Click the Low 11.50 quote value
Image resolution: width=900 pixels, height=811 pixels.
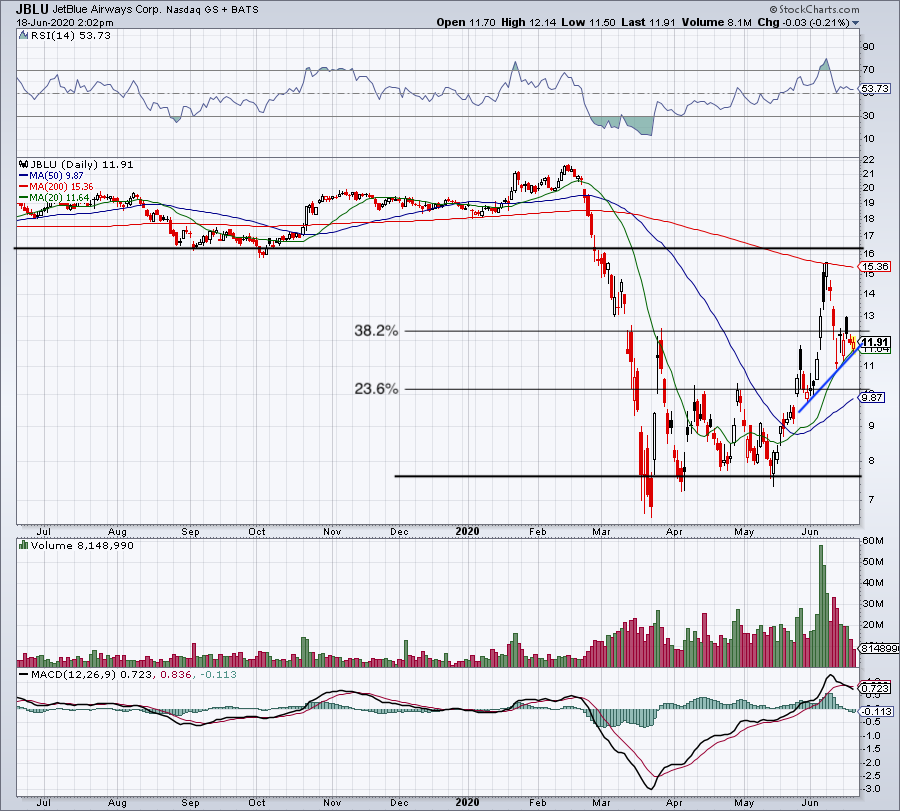[588, 22]
